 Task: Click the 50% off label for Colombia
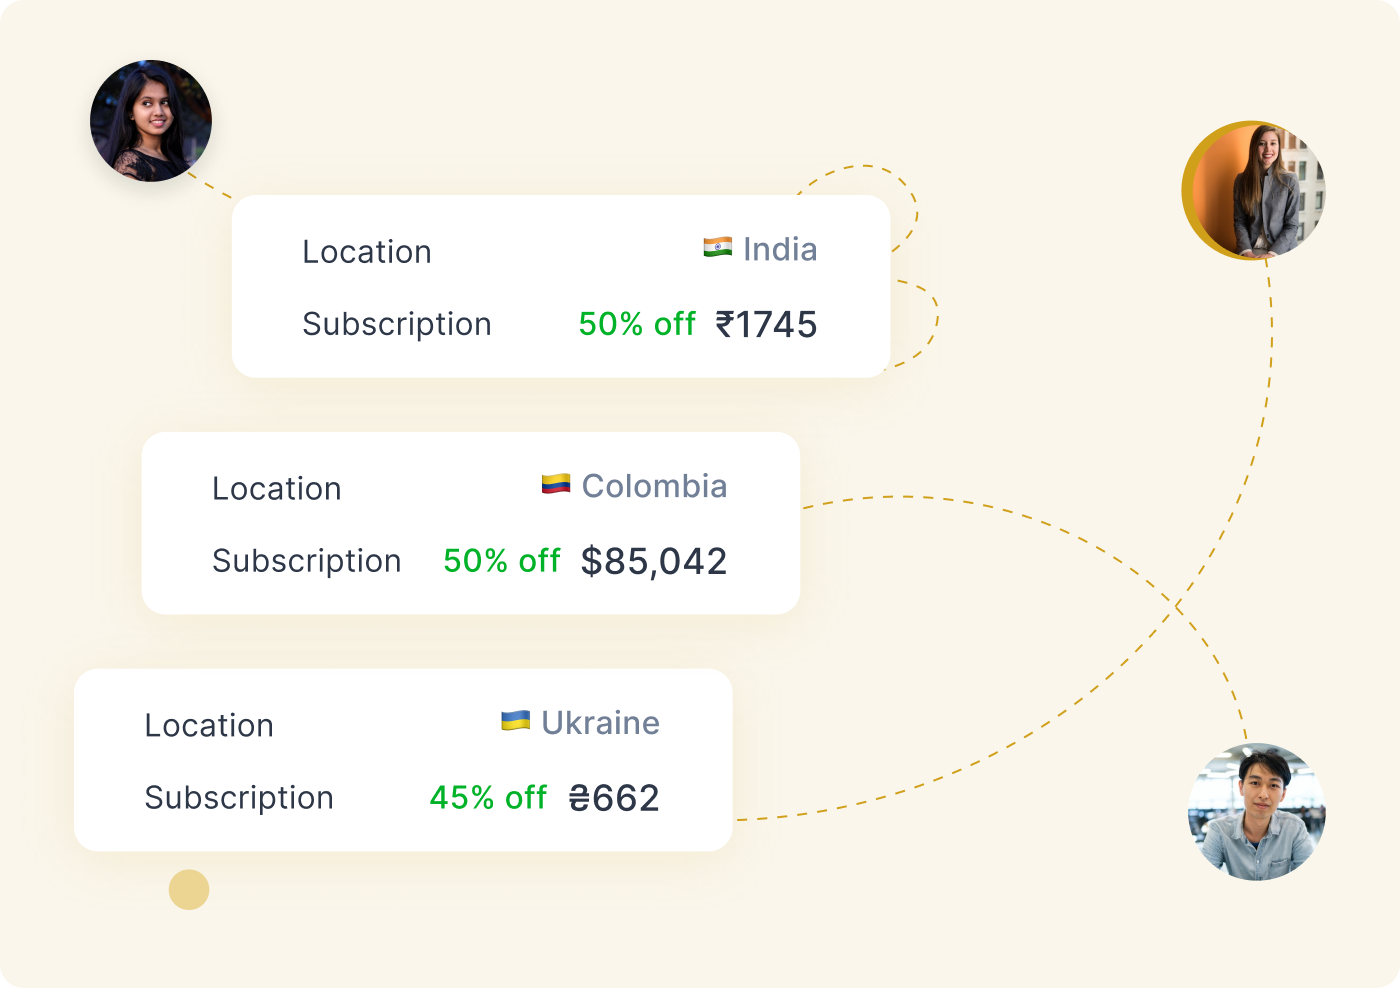[502, 561]
